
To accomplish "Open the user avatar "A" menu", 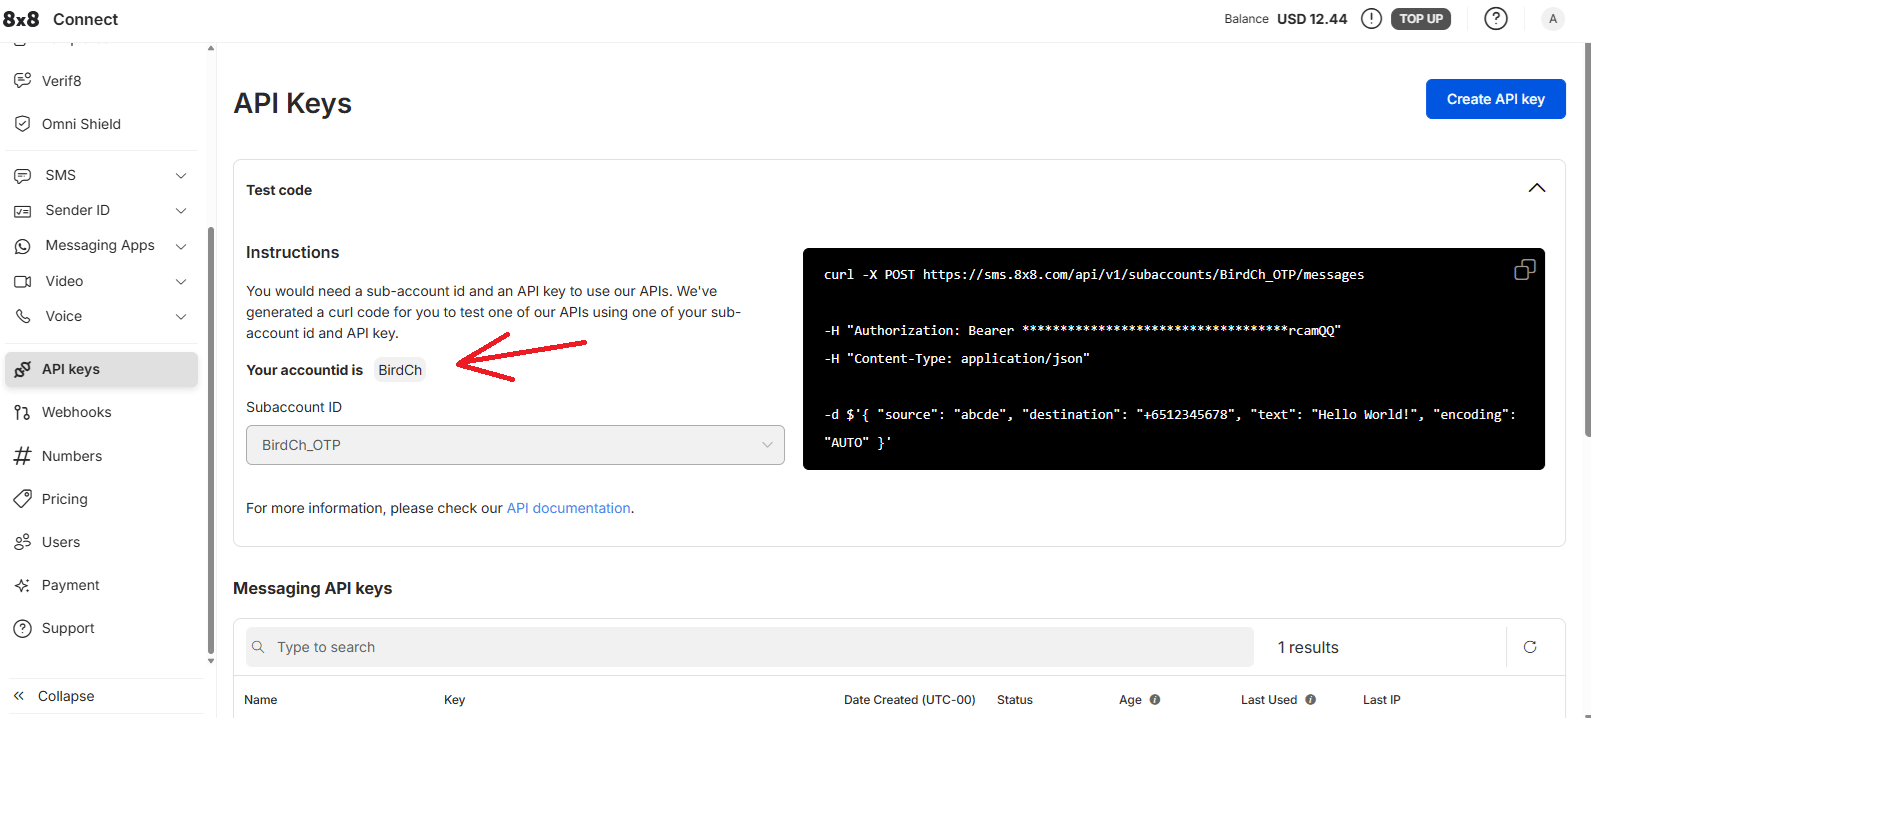I will [1553, 18].
